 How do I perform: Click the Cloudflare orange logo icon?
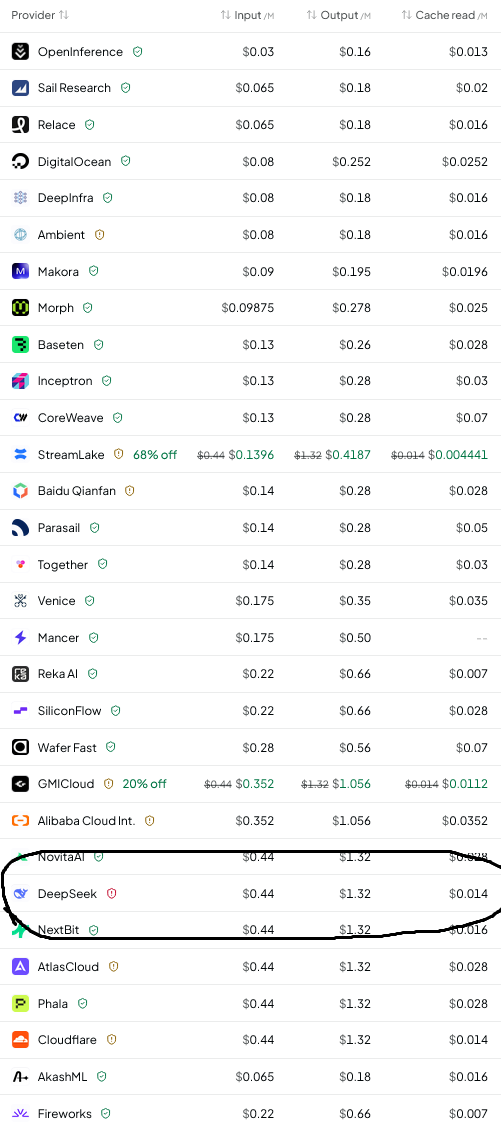(20, 1040)
